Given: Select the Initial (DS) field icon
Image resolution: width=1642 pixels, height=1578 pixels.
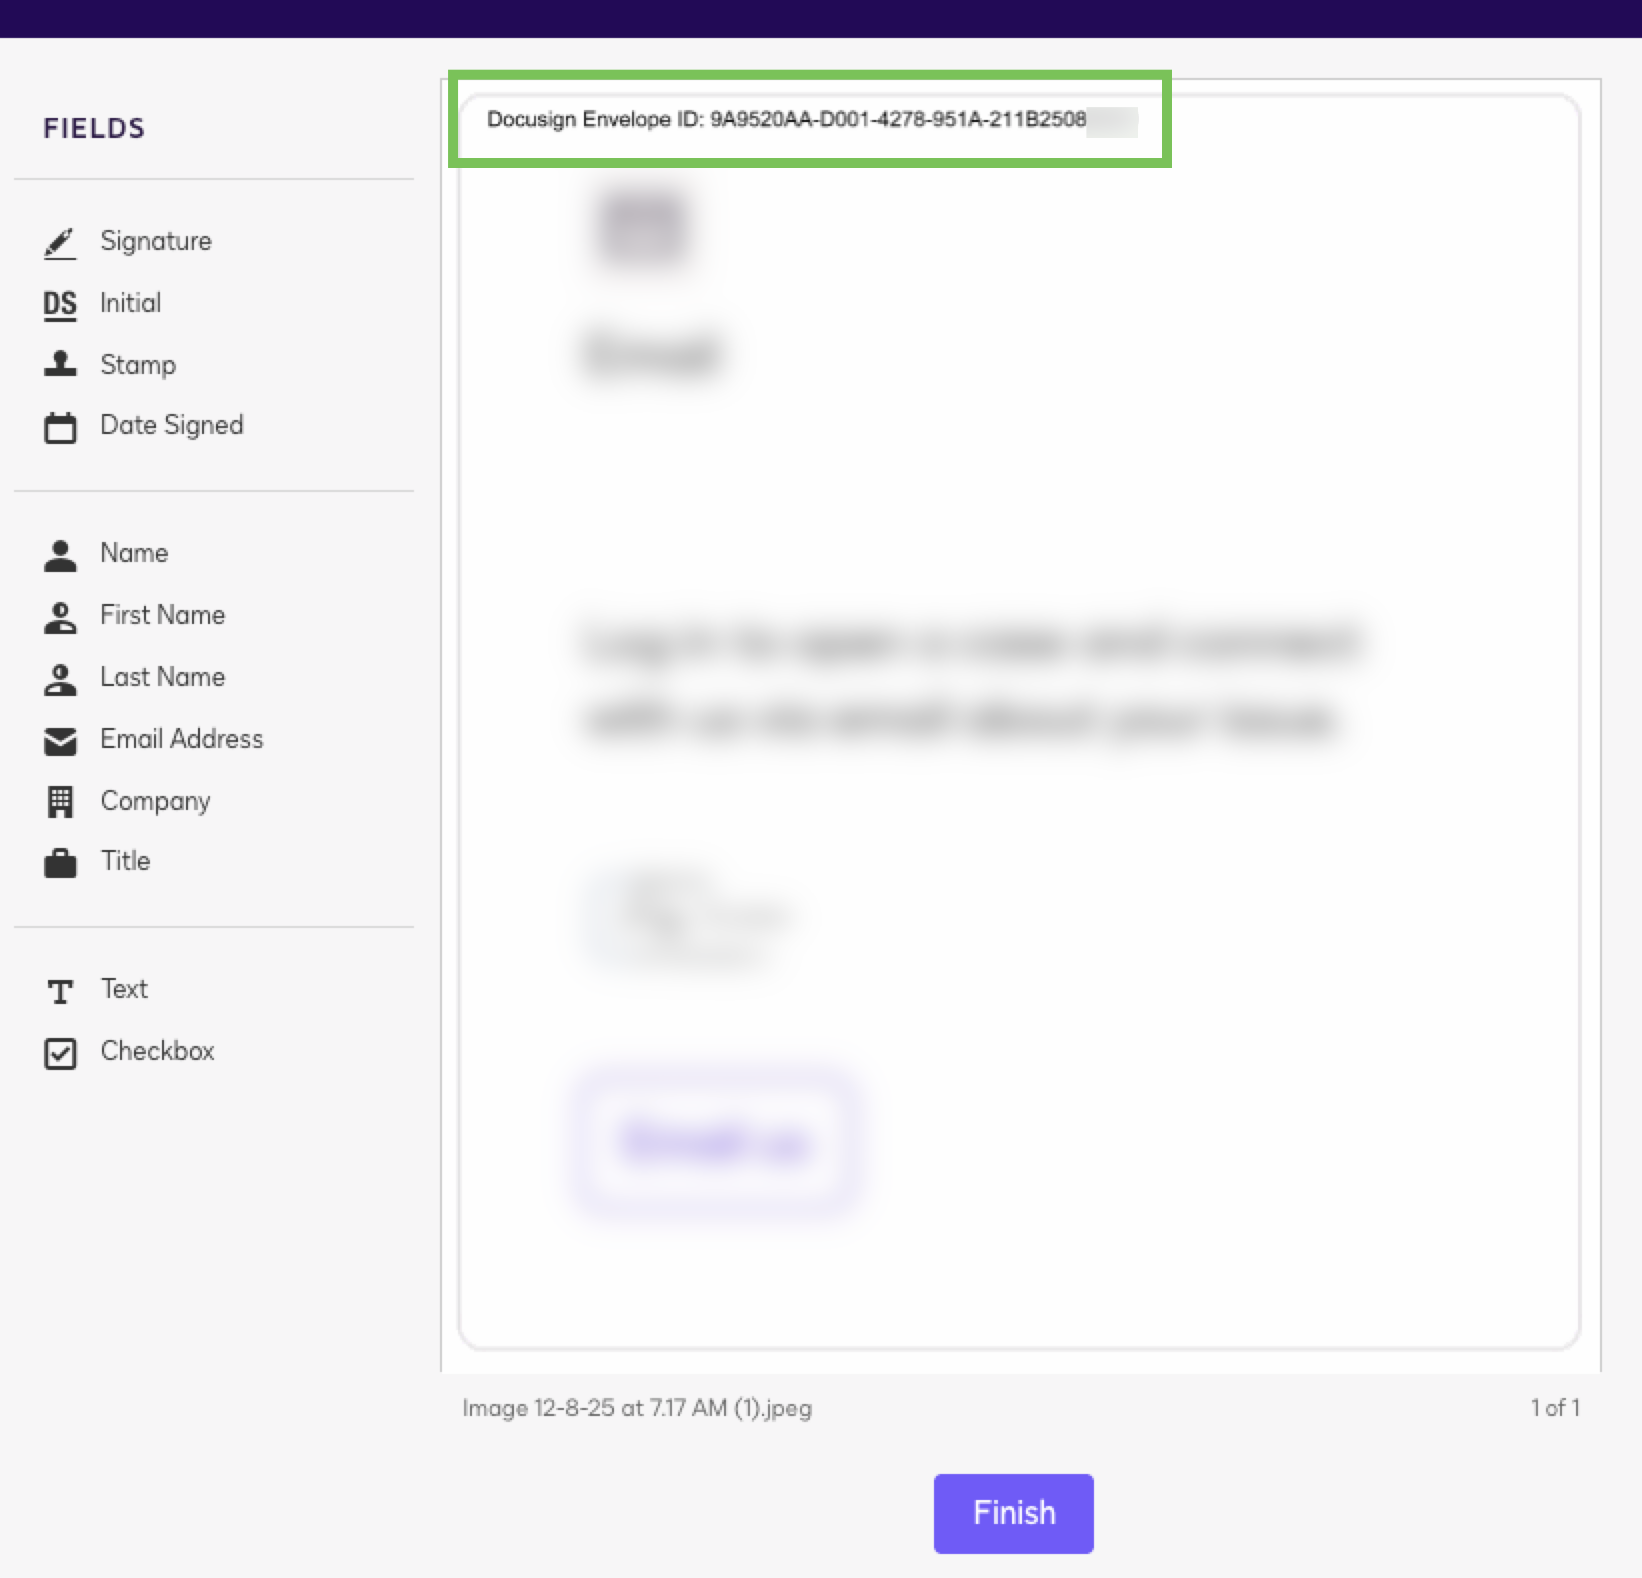Looking at the screenshot, I should coord(60,303).
